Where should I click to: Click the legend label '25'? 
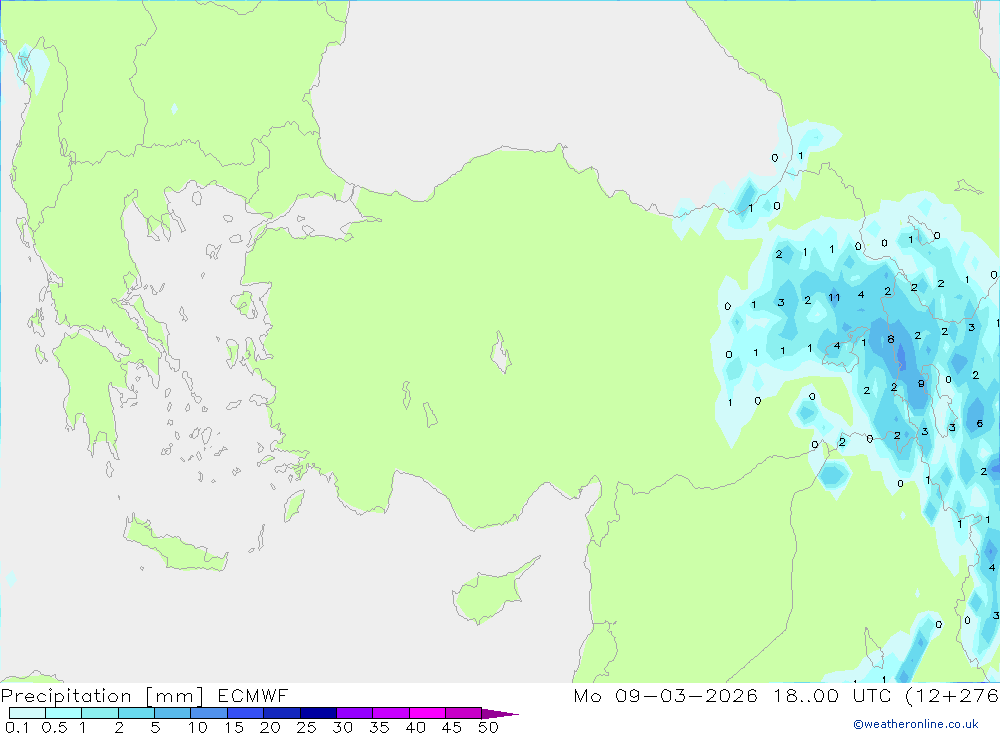(x=306, y=727)
